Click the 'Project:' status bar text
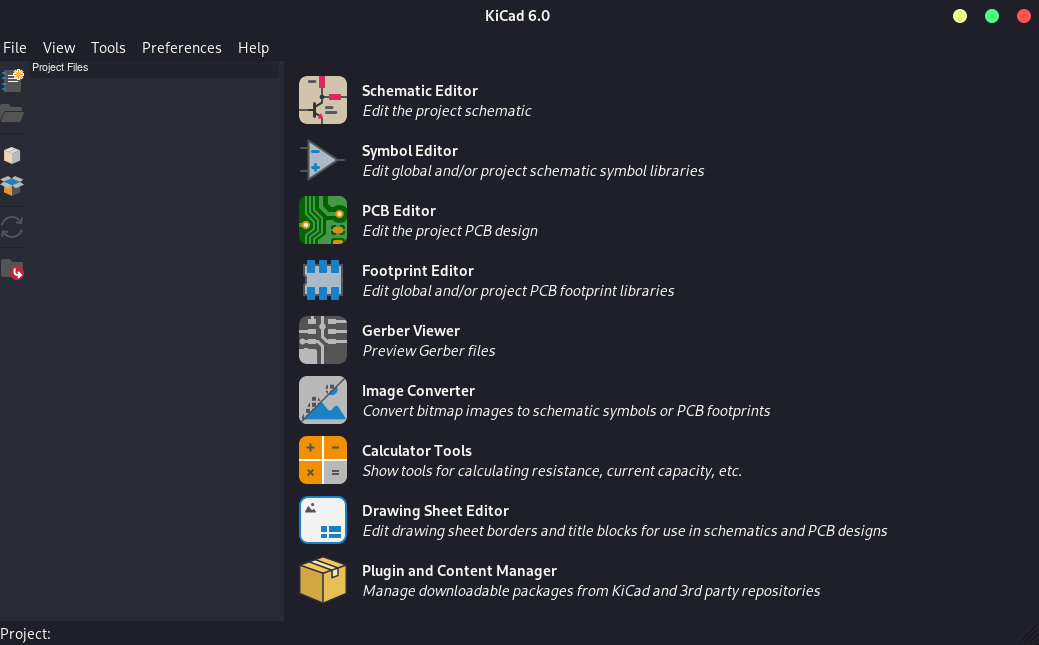1039x645 pixels. coord(25,634)
